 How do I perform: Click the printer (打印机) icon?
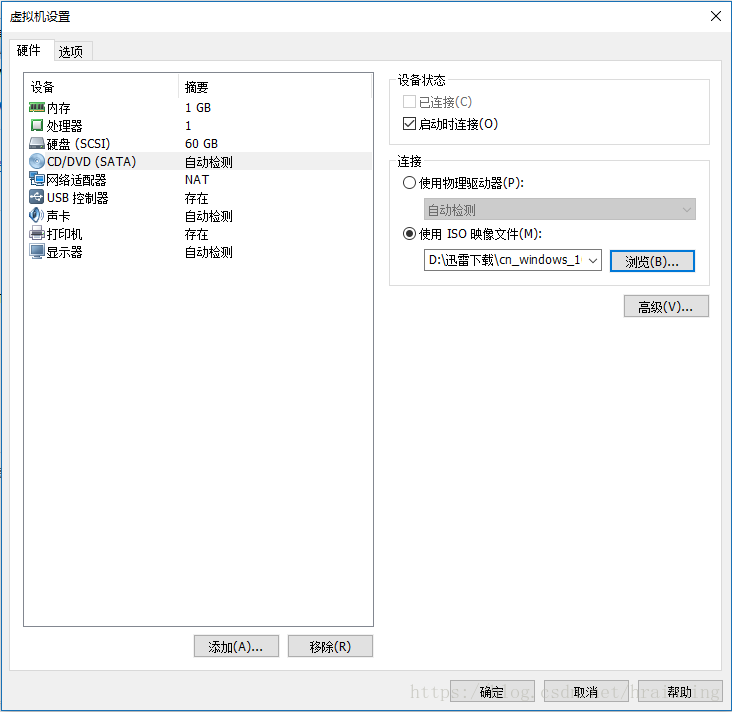coord(37,234)
